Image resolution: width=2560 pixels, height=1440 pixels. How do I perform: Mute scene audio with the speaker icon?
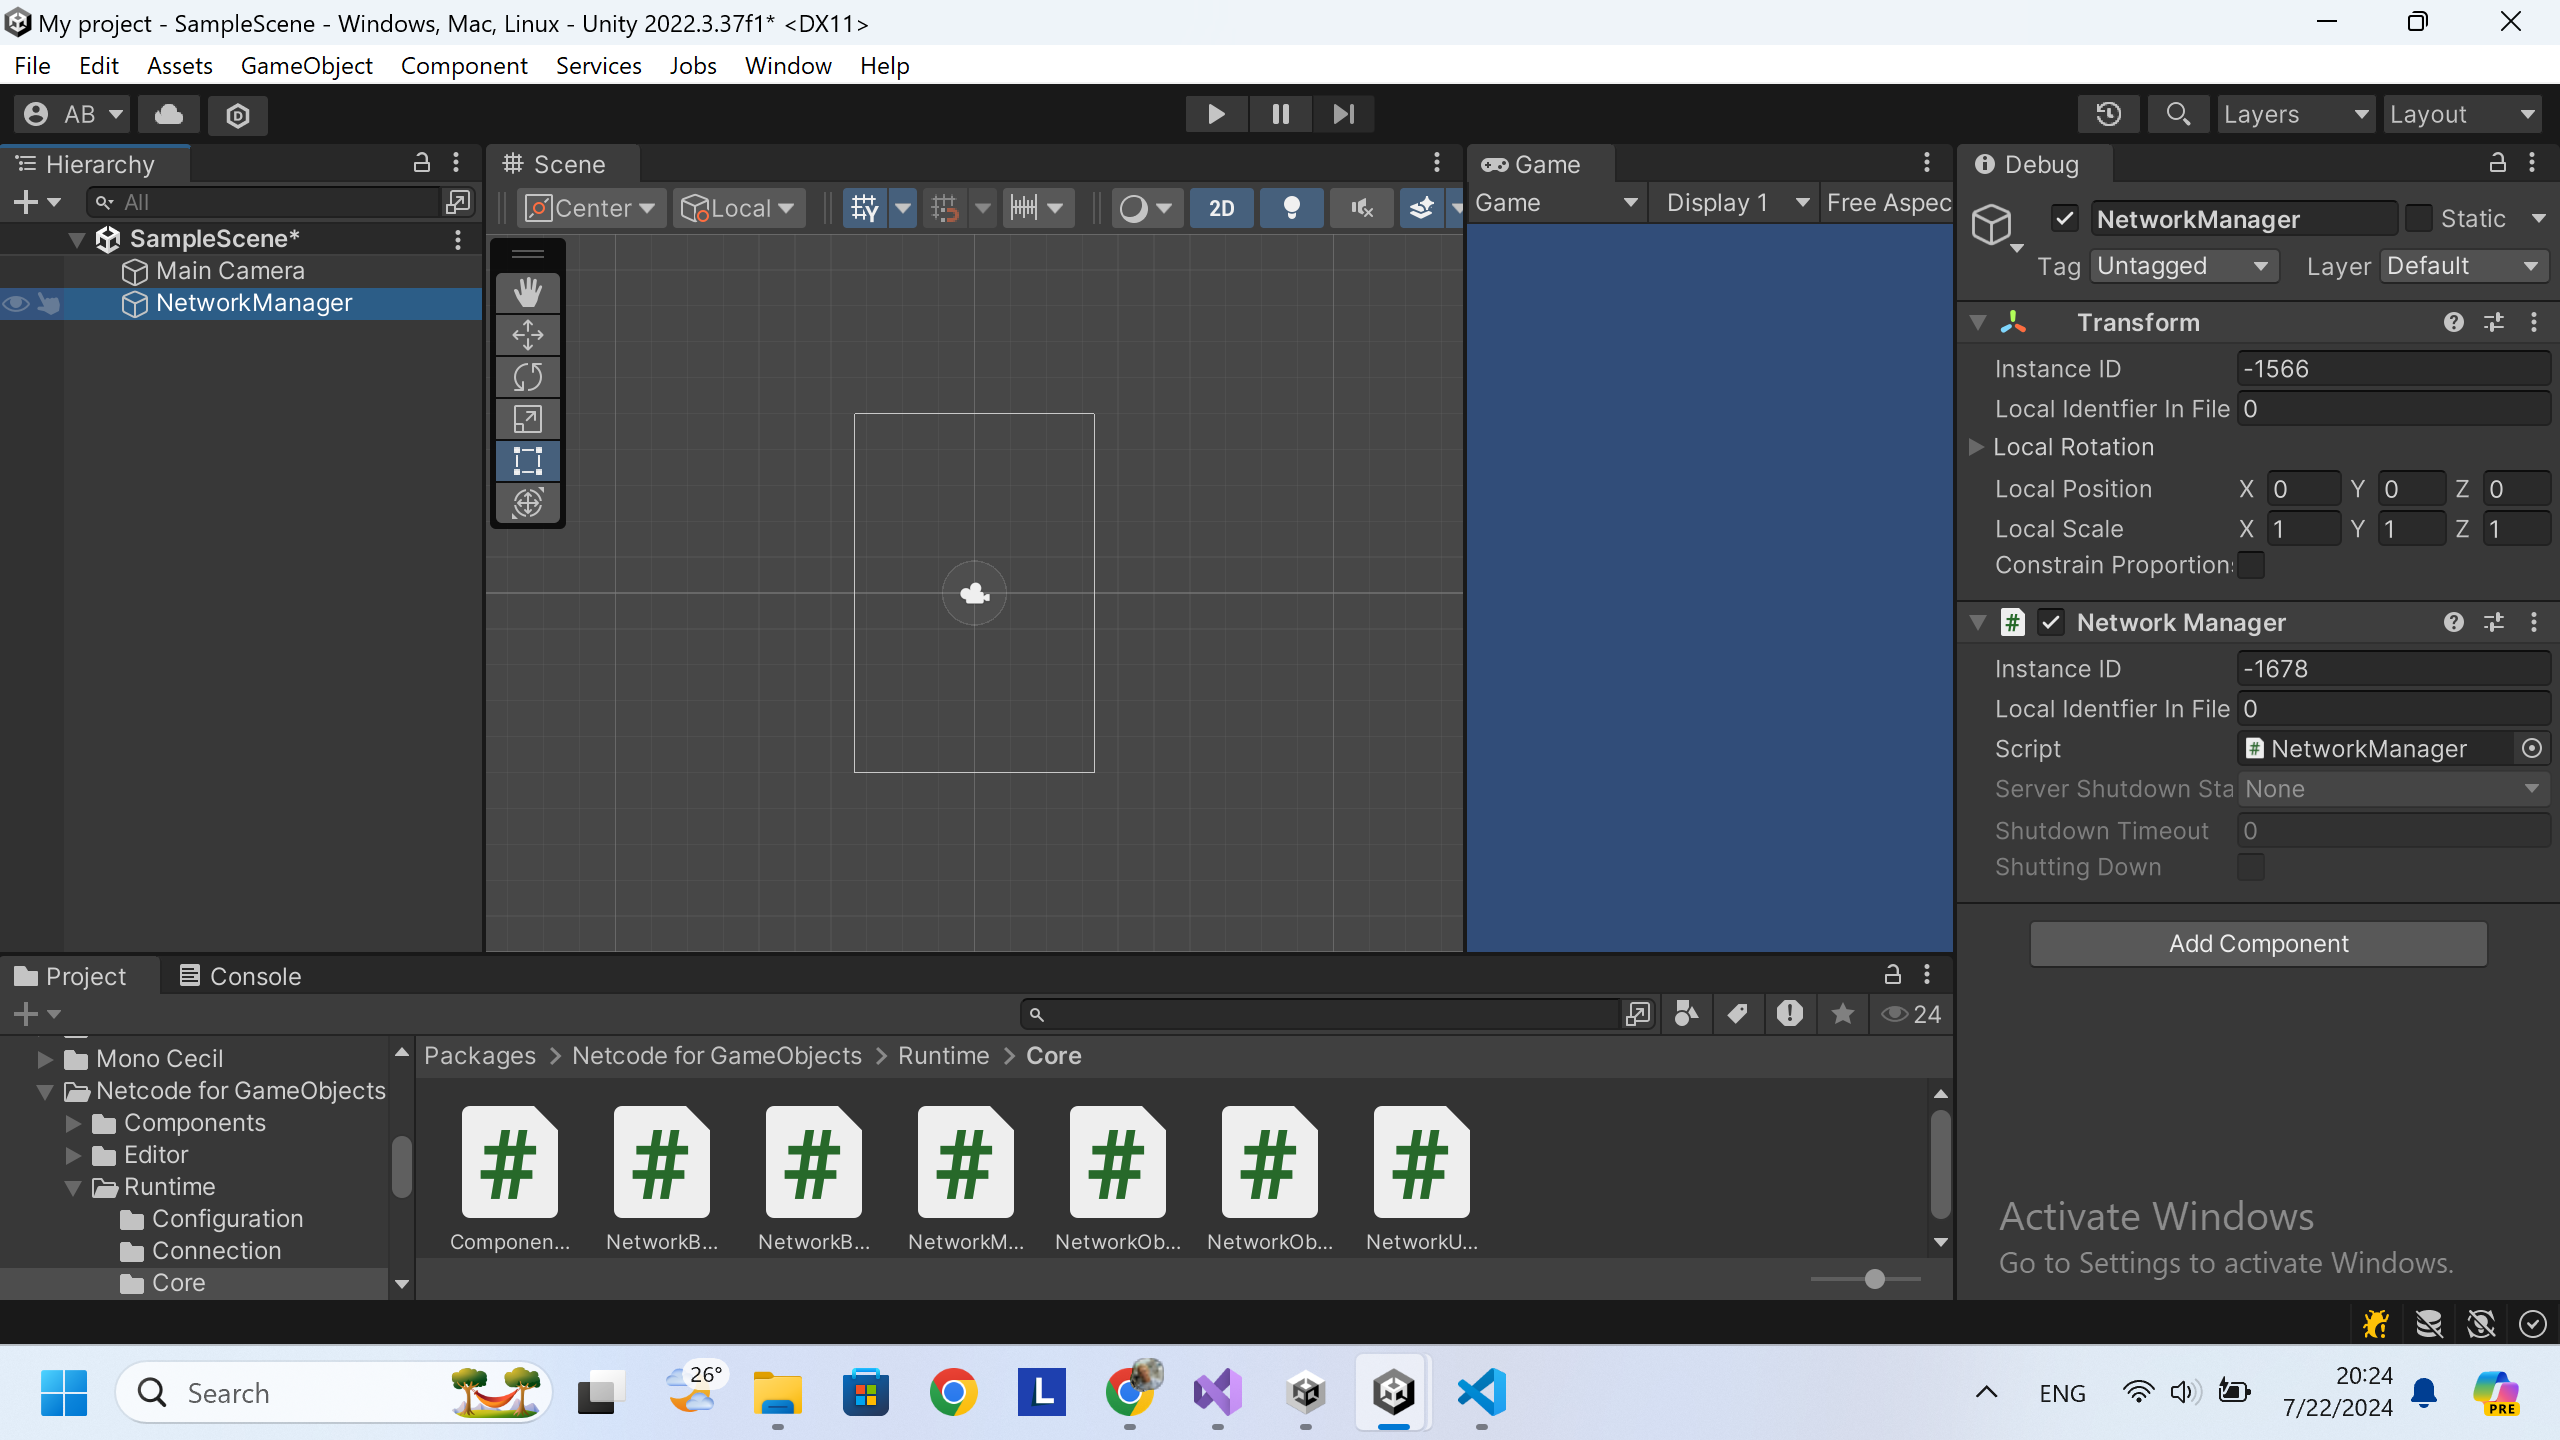1360,207
